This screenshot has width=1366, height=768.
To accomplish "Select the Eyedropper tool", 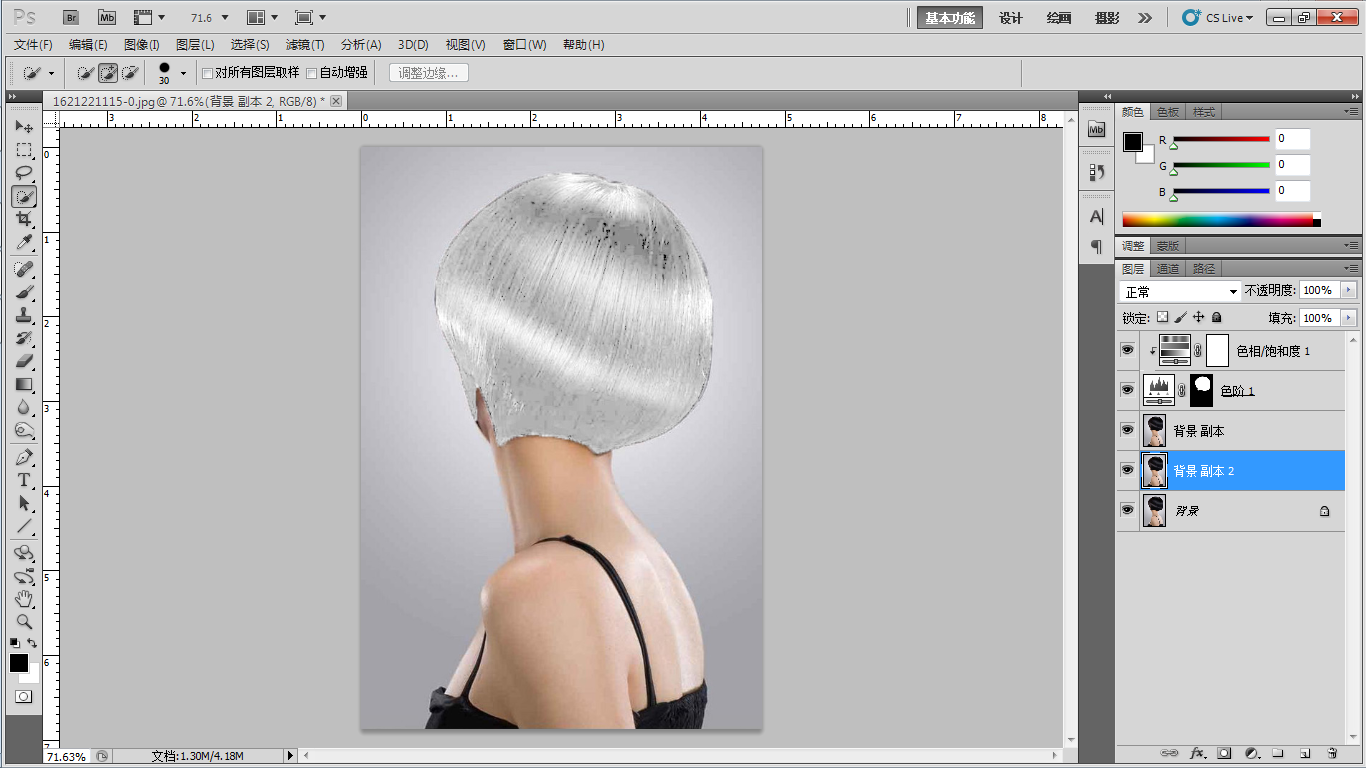I will (x=24, y=242).
